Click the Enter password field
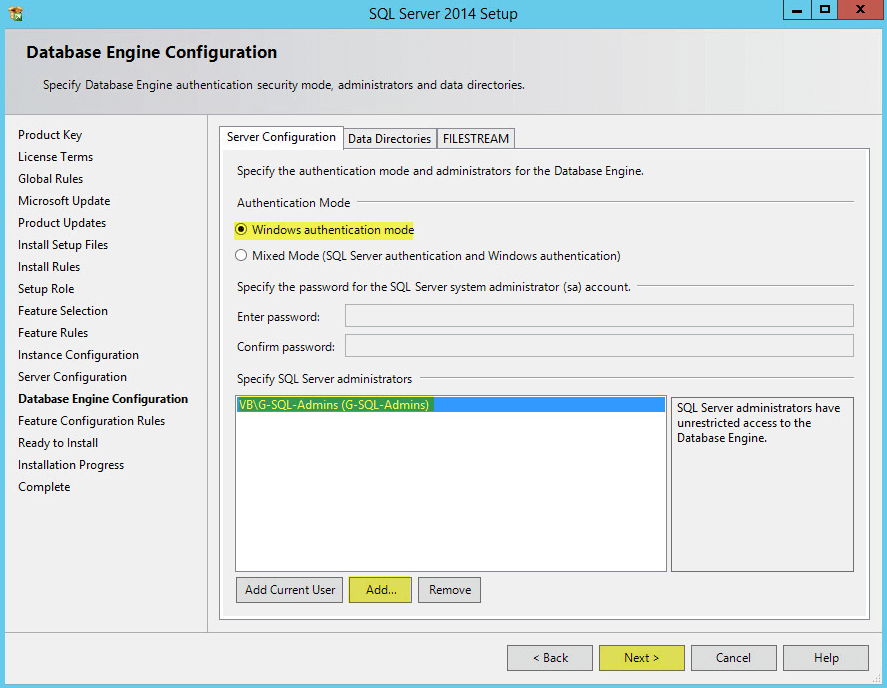Viewport: 887px width, 688px height. pyautogui.click(x=599, y=316)
